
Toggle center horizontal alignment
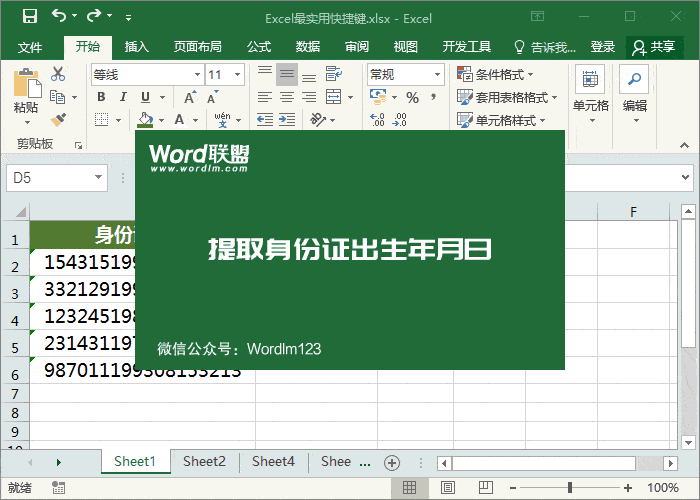tap(286, 97)
